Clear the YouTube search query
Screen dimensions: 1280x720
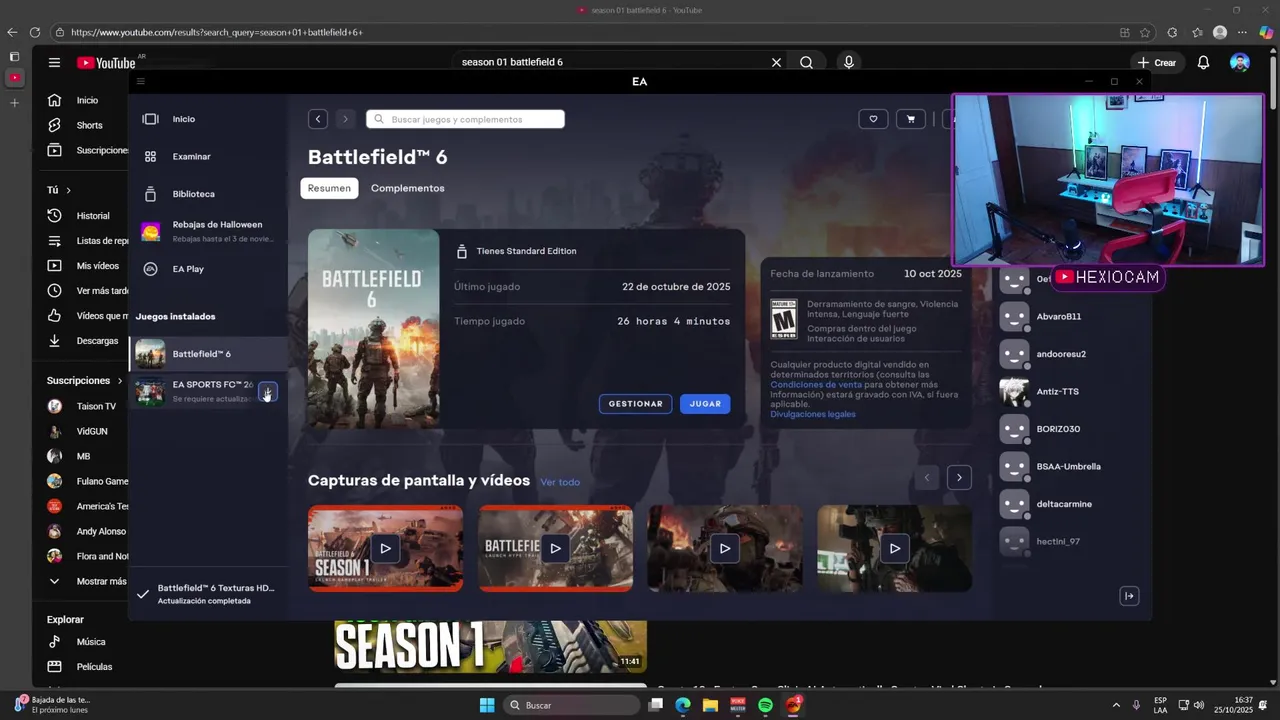point(776,62)
